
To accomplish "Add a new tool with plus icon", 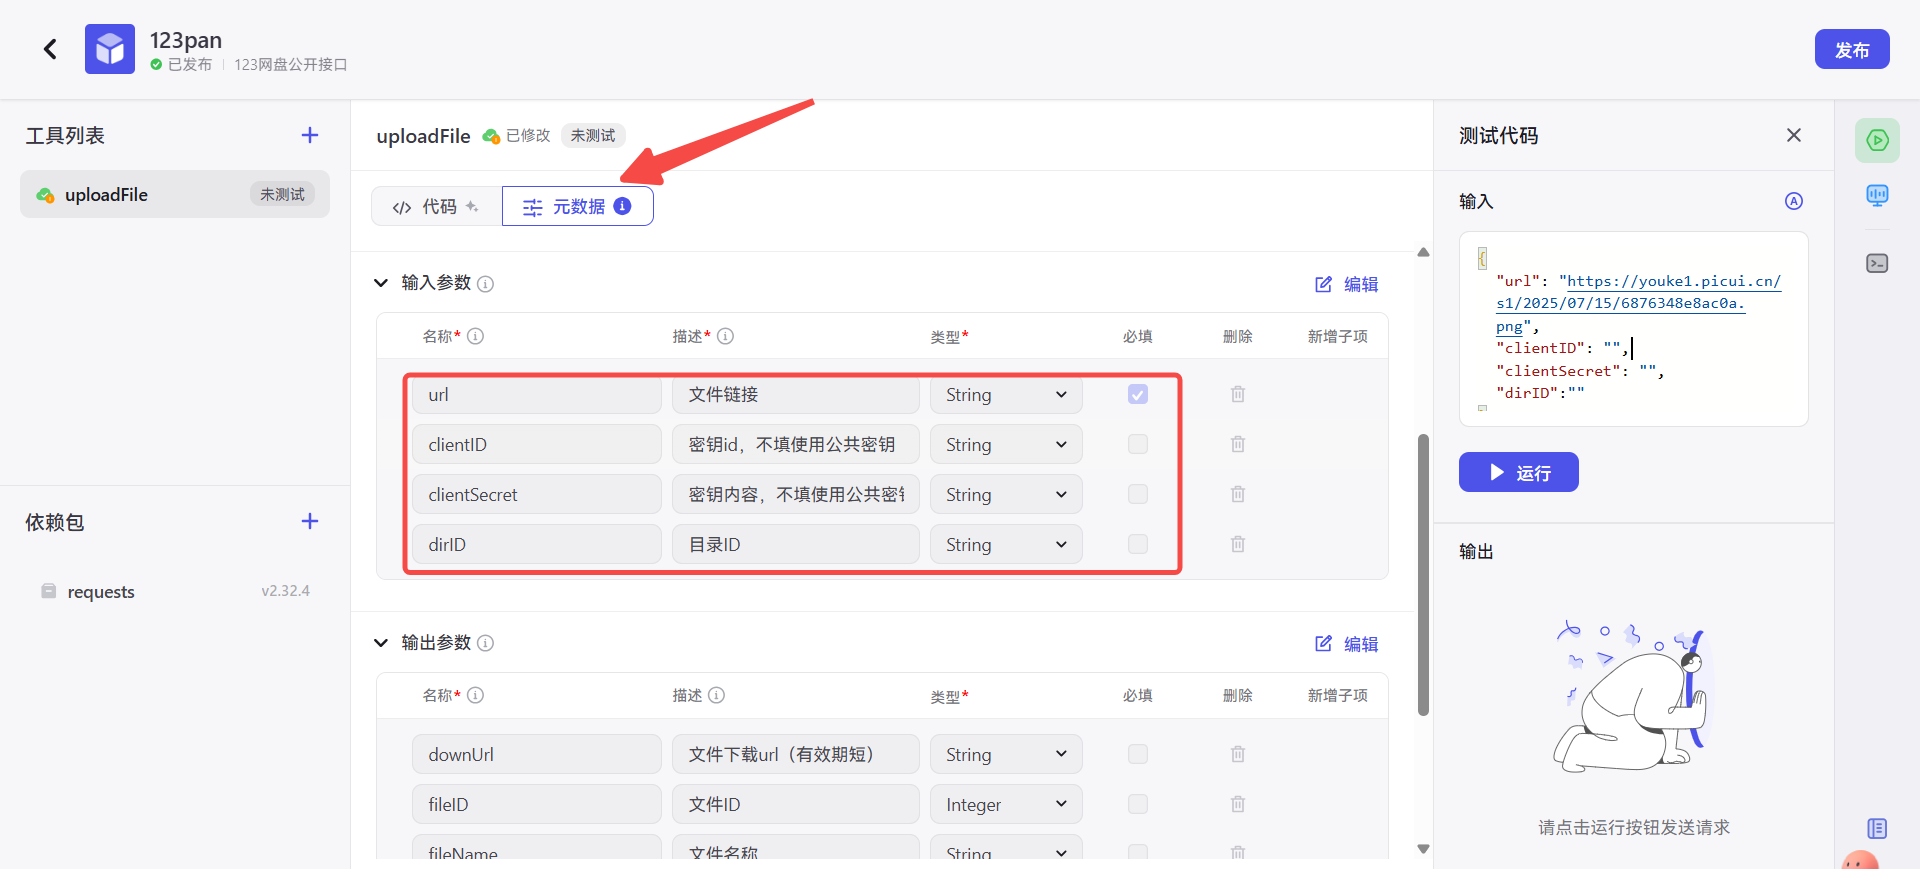I will point(310,135).
